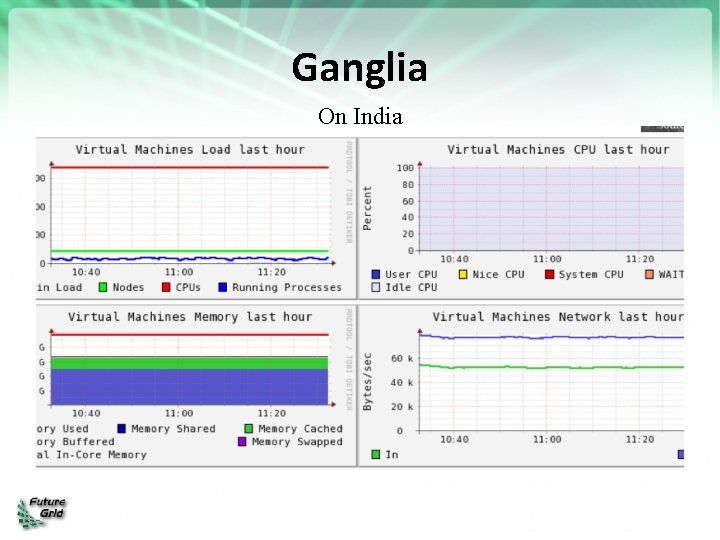The width and height of the screenshot is (720, 540).
Task: Click 'Virtual Machines Memory last hour' title
Action: (190, 317)
